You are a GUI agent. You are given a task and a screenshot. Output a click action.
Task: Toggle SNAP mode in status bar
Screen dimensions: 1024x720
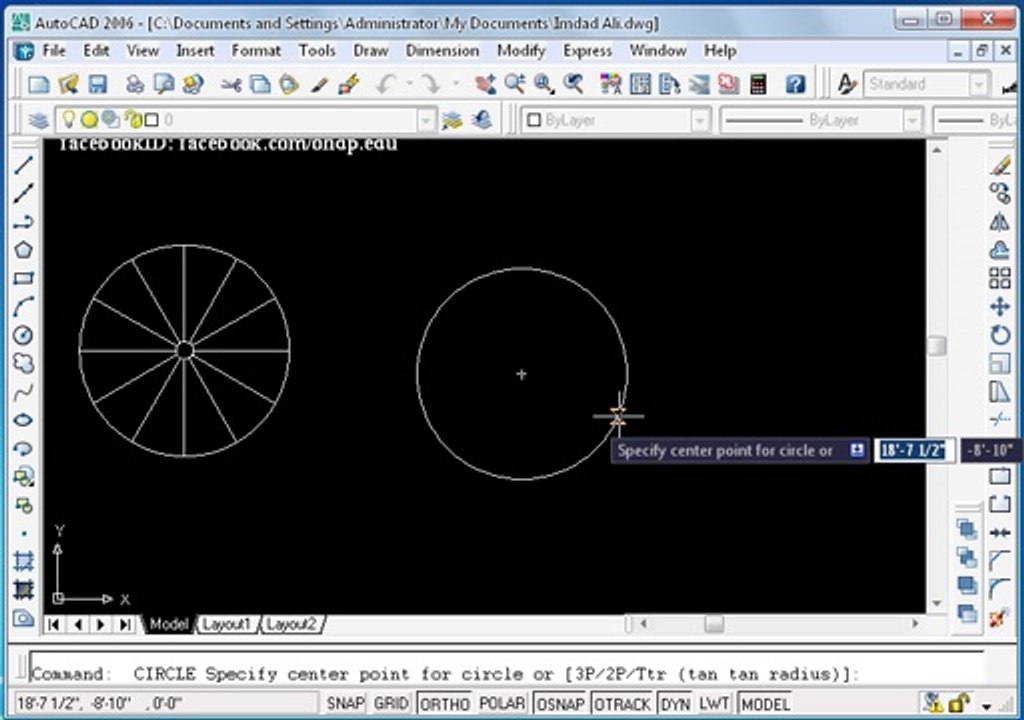point(345,704)
